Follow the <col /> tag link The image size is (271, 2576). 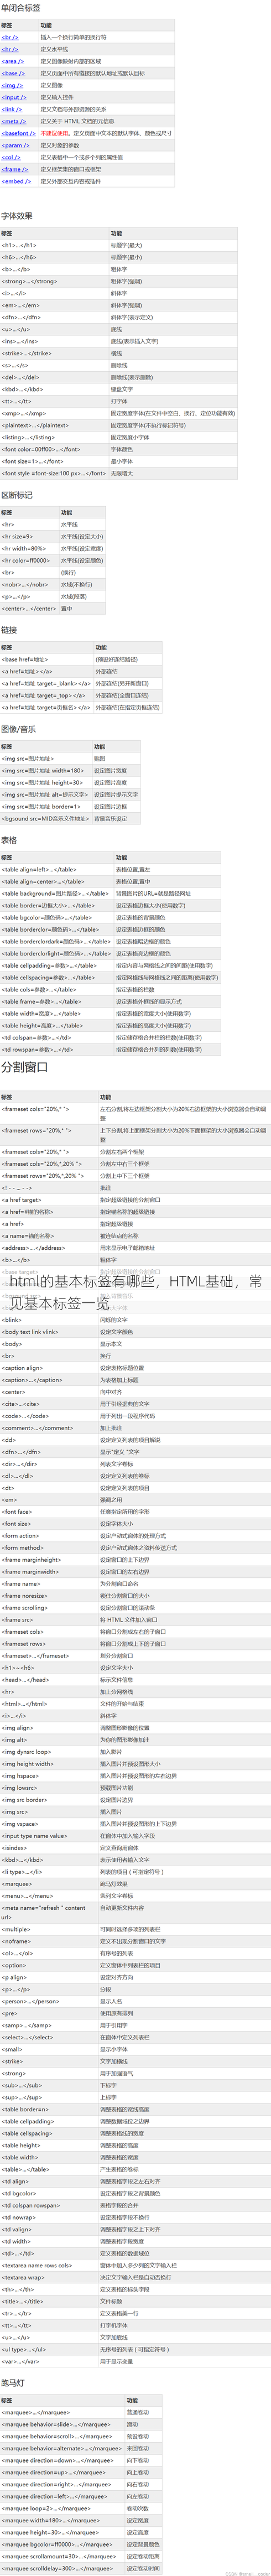click(11, 157)
